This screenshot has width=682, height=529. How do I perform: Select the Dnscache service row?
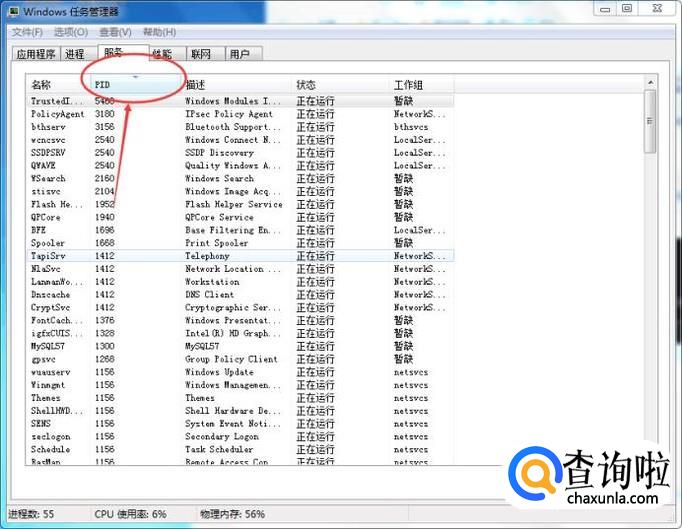coord(240,295)
